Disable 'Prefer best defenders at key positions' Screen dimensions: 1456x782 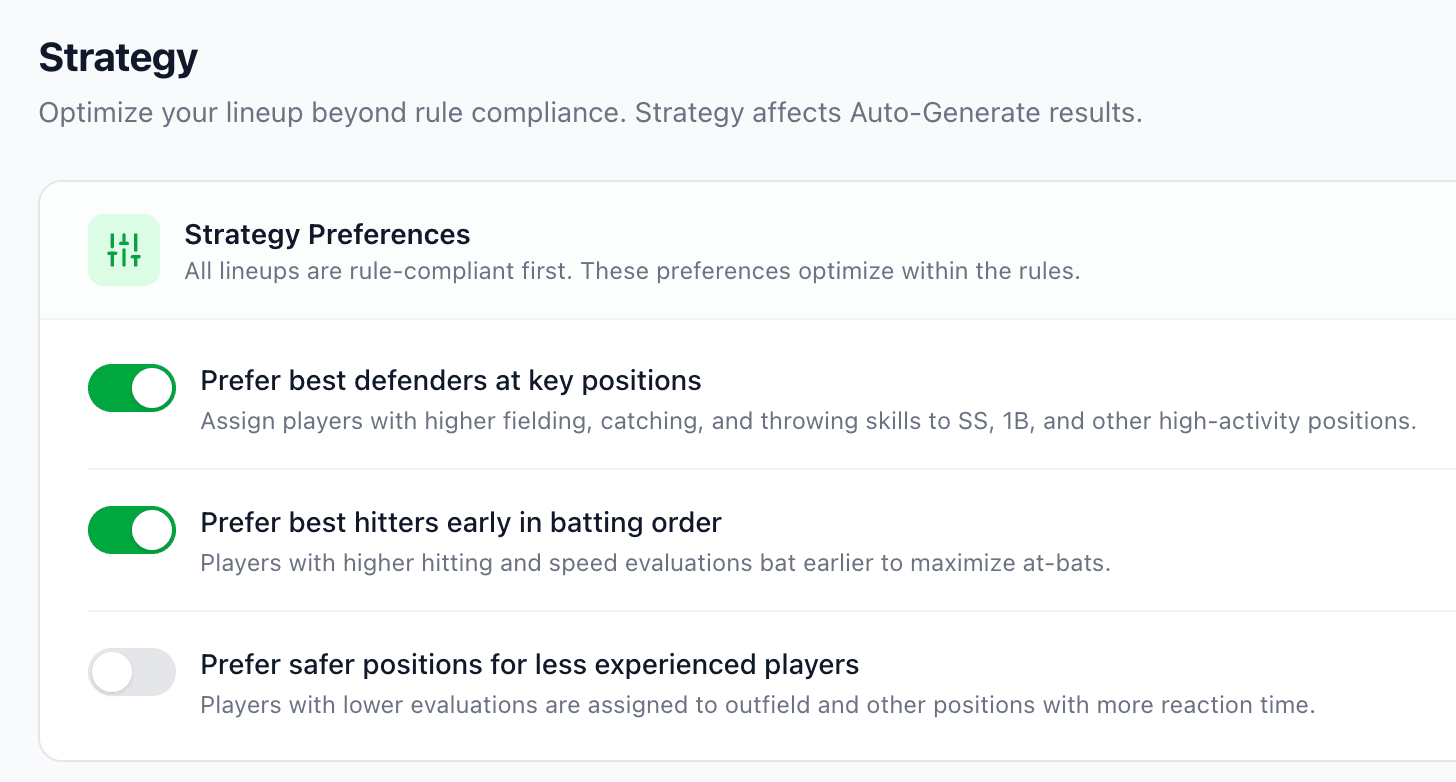pyautogui.click(x=131, y=388)
